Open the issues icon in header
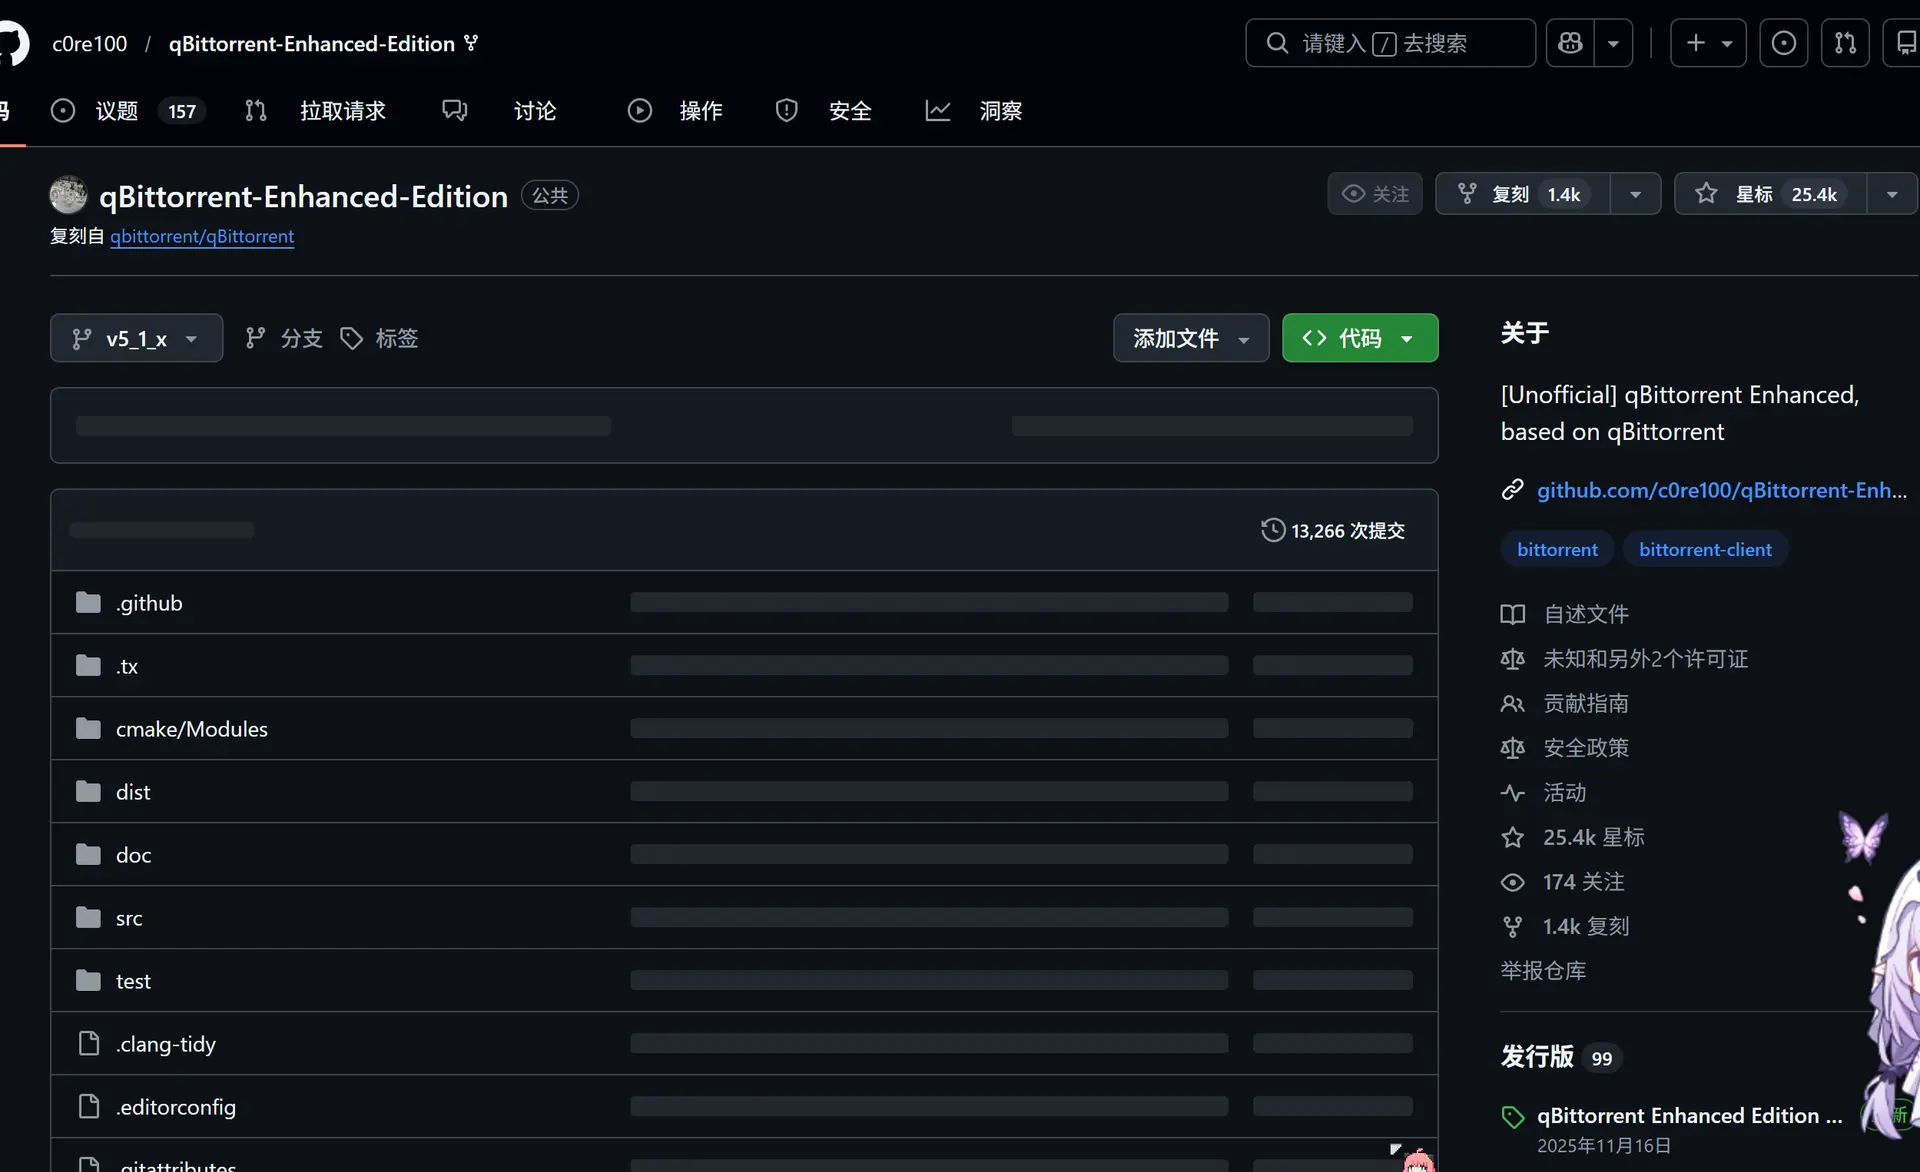This screenshot has width=1920, height=1172. click(1783, 43)
